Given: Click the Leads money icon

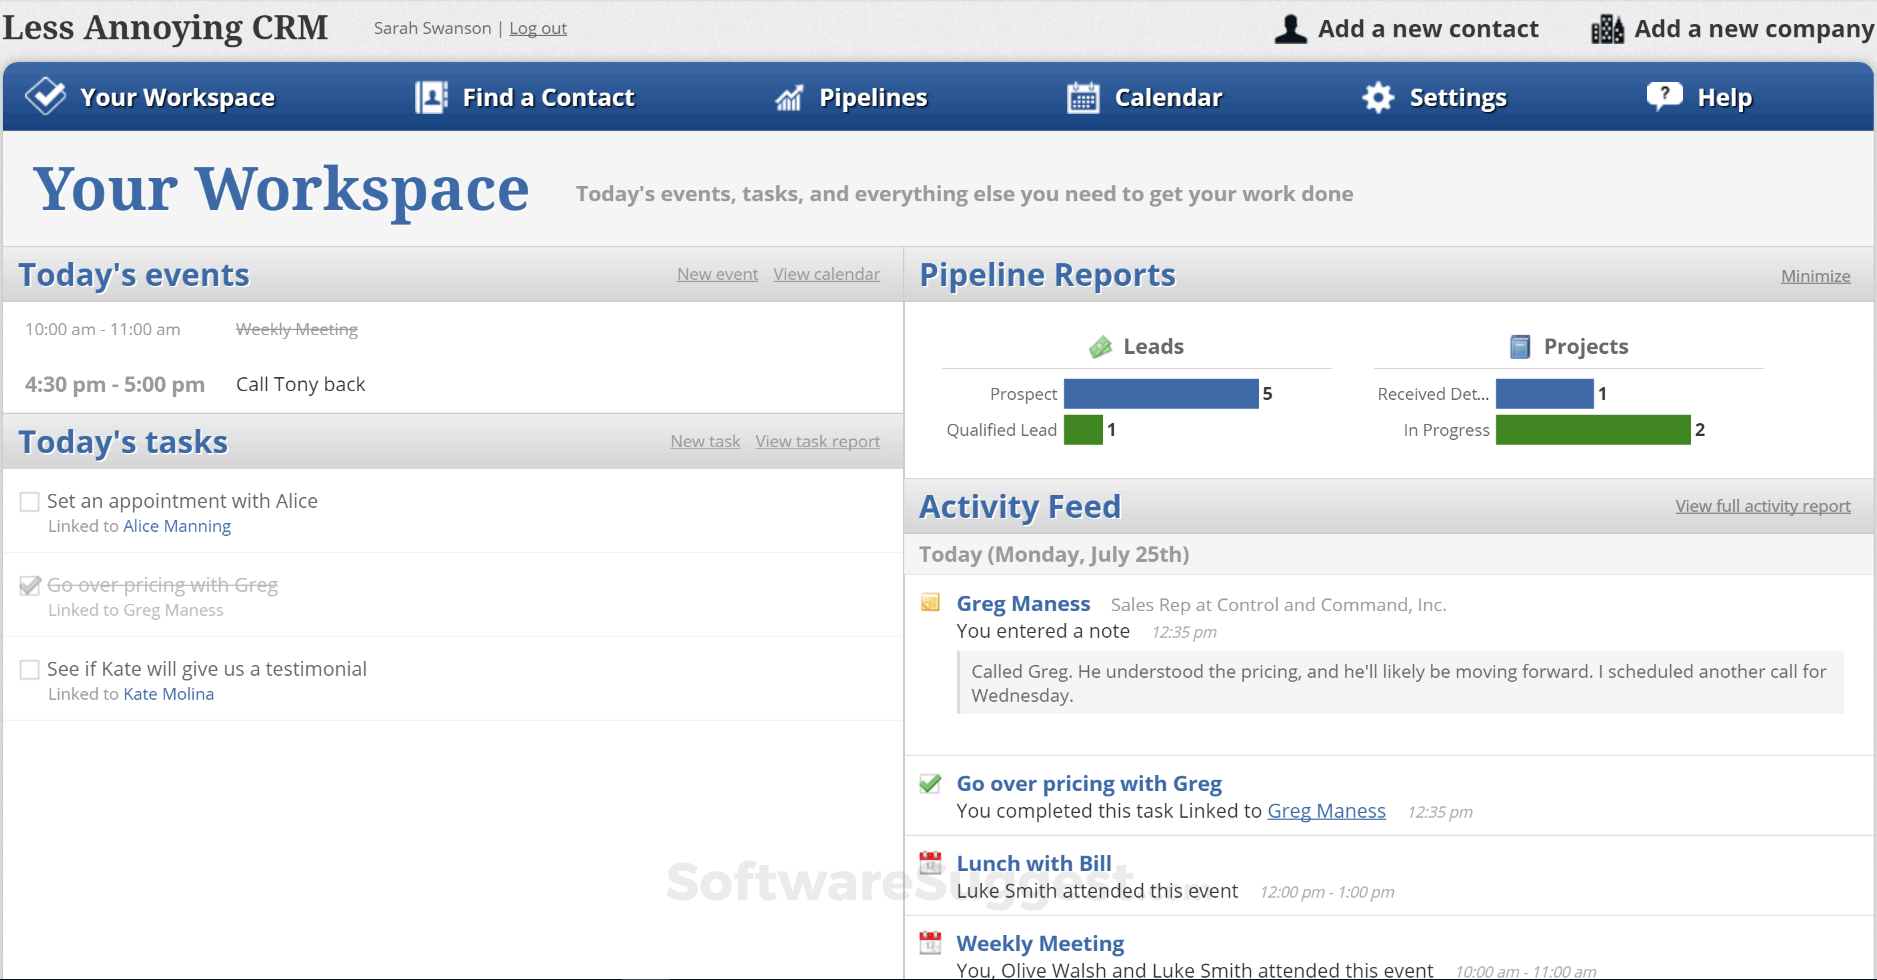Looking at the screenshot, I should 1100,347.
